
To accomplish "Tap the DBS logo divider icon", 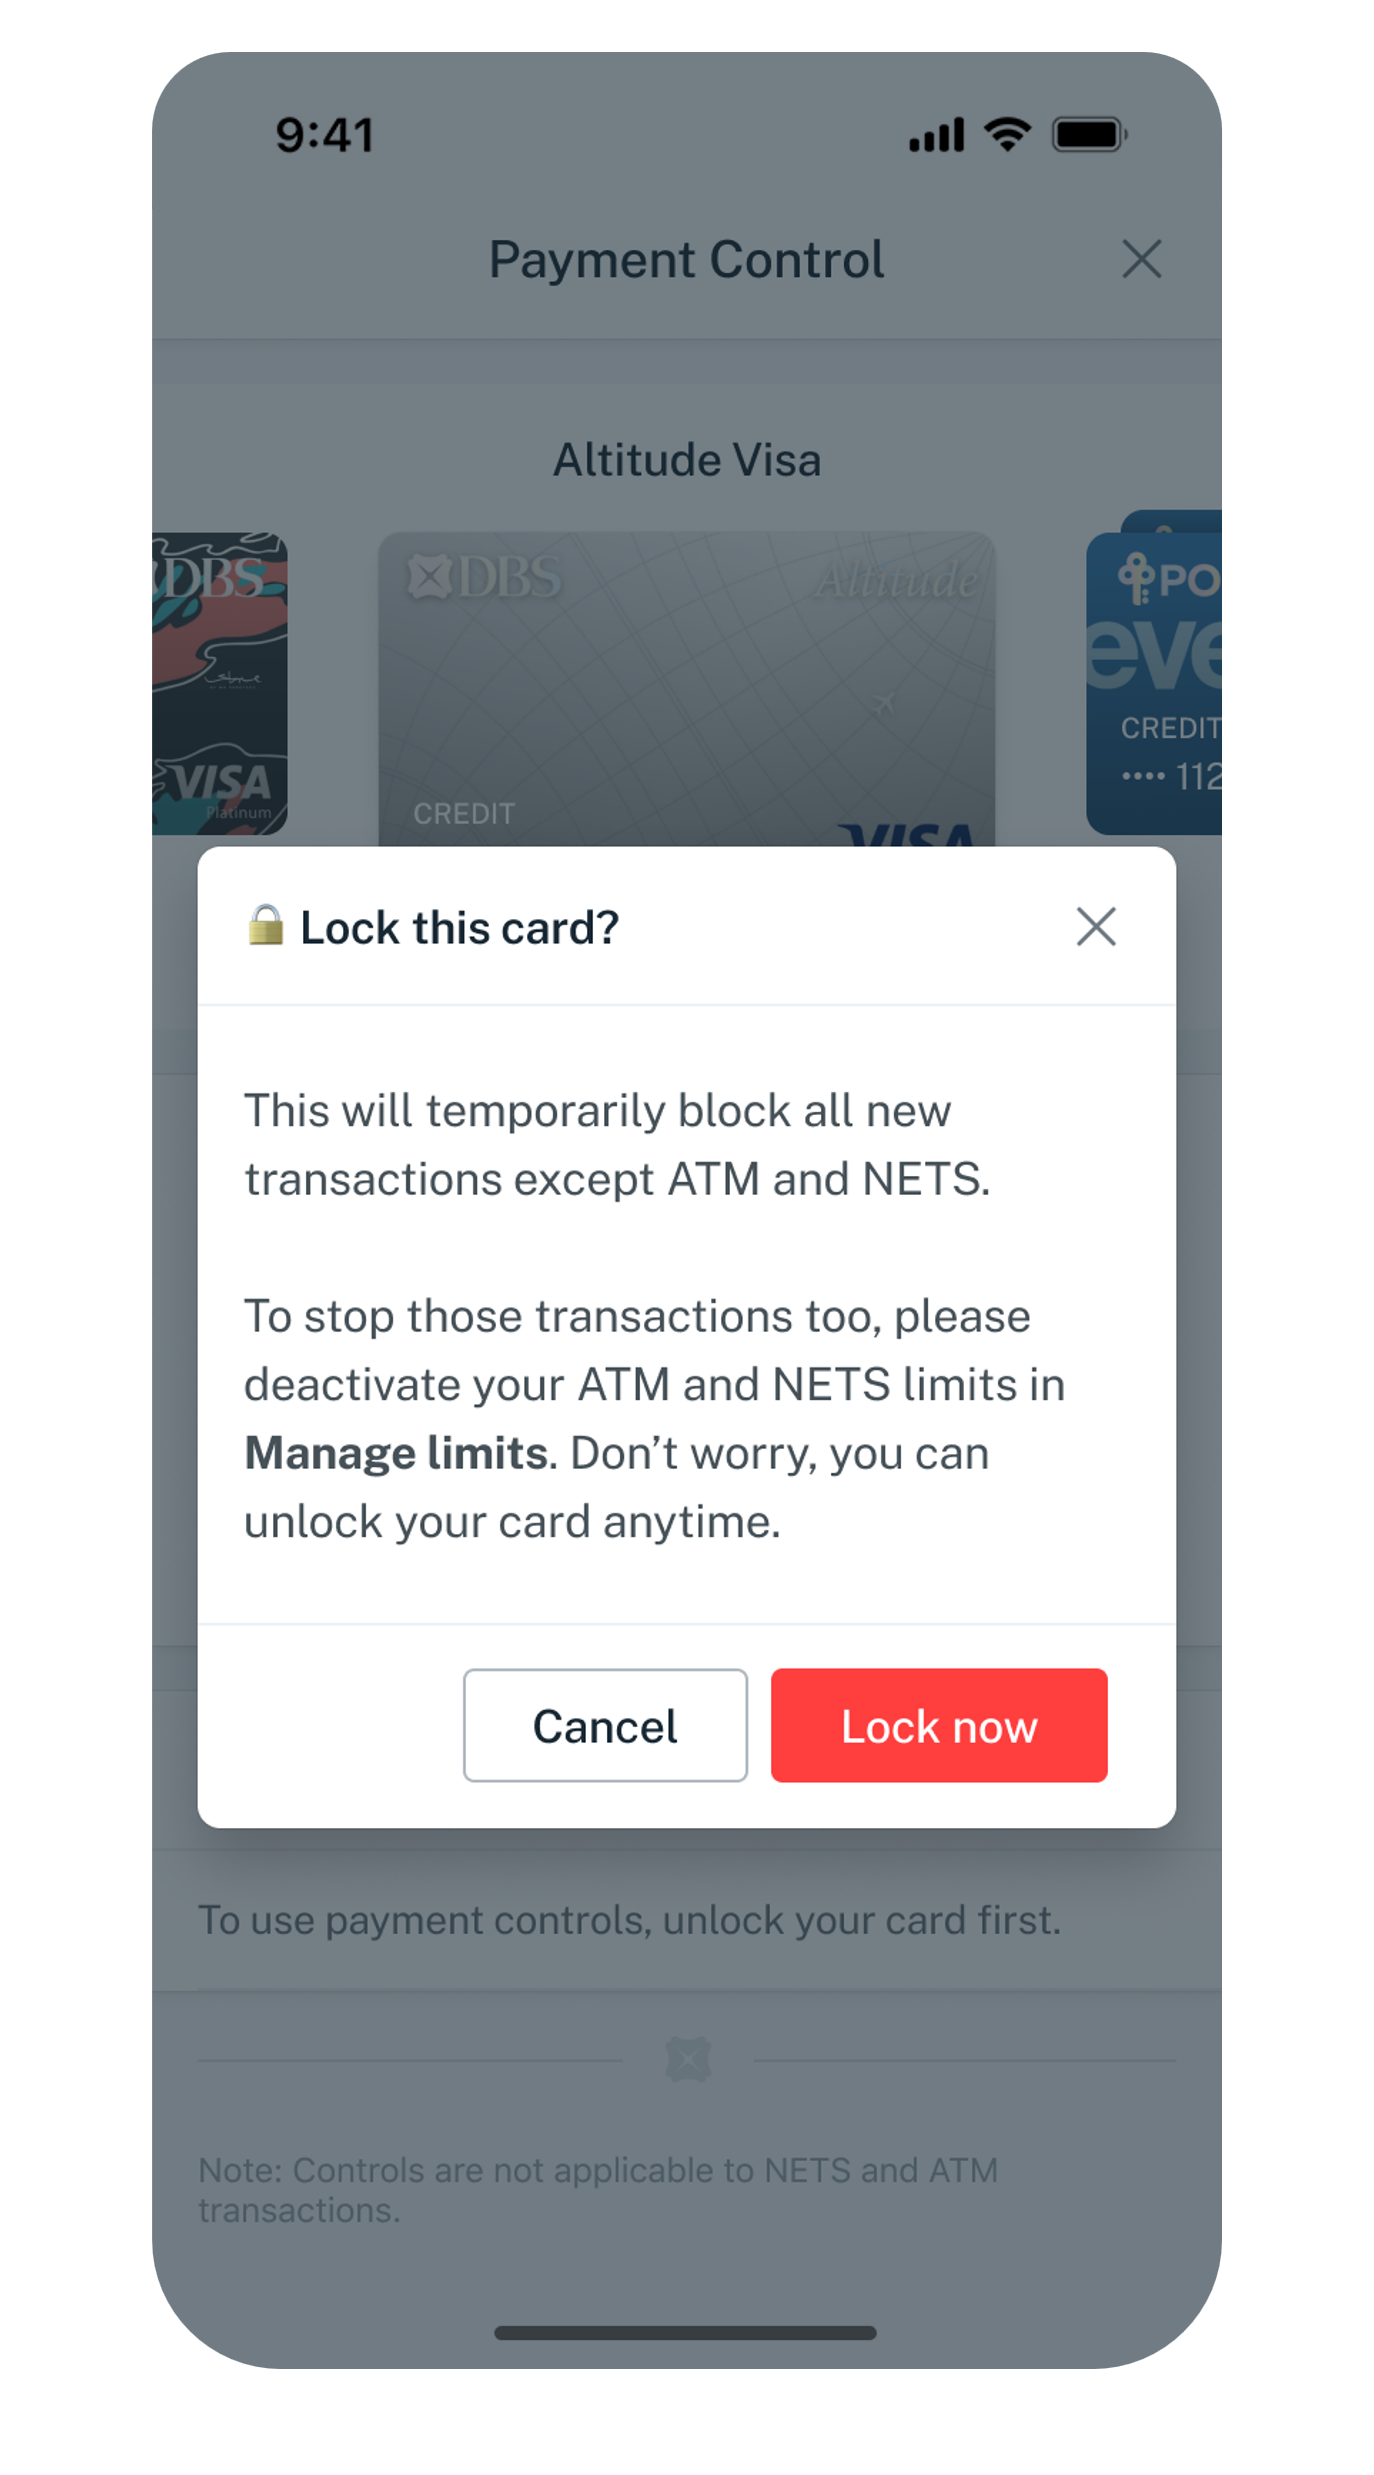I will tap(688, 2060).
